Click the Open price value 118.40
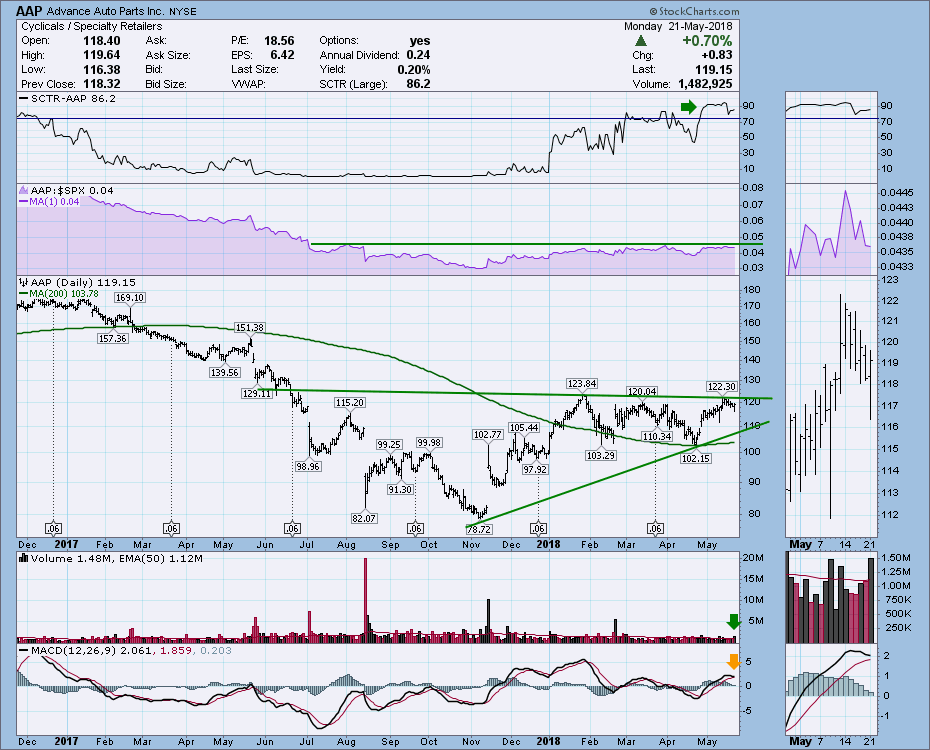Viewport: 930px width, 750px height. (x=102, y=40)
